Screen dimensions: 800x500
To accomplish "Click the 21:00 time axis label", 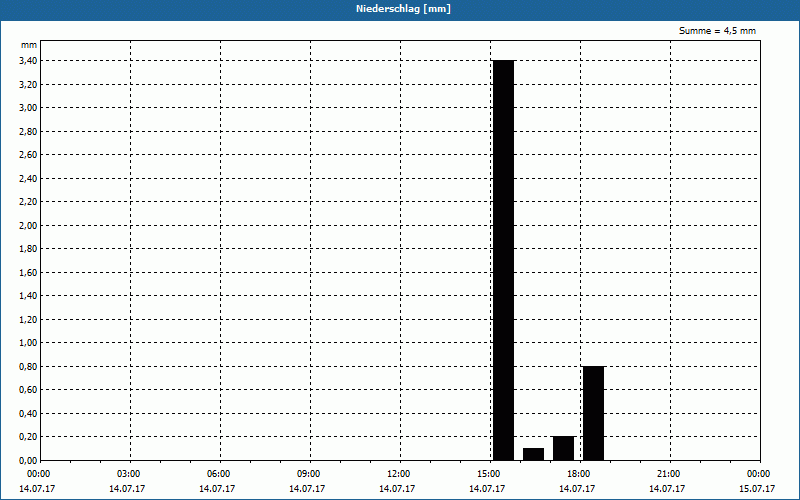I will point(668,474).
